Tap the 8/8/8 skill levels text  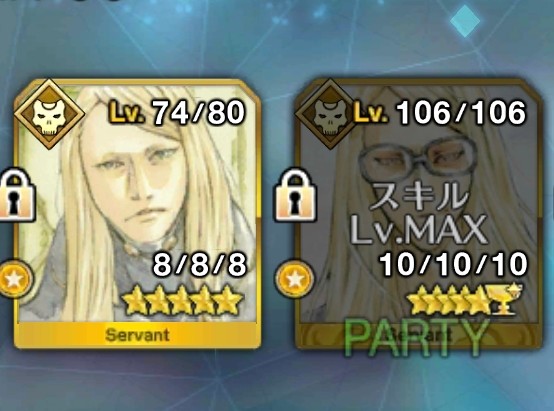coord(199,265)
